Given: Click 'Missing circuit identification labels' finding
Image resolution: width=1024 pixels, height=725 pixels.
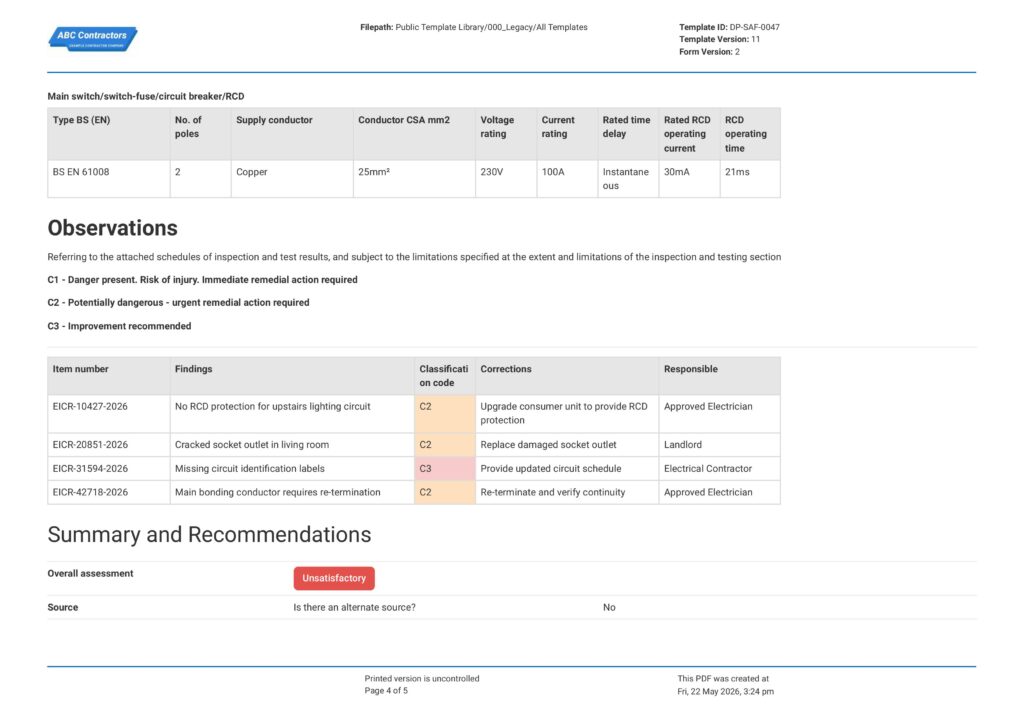Looking at the screenshot, I should click(249, 468).
